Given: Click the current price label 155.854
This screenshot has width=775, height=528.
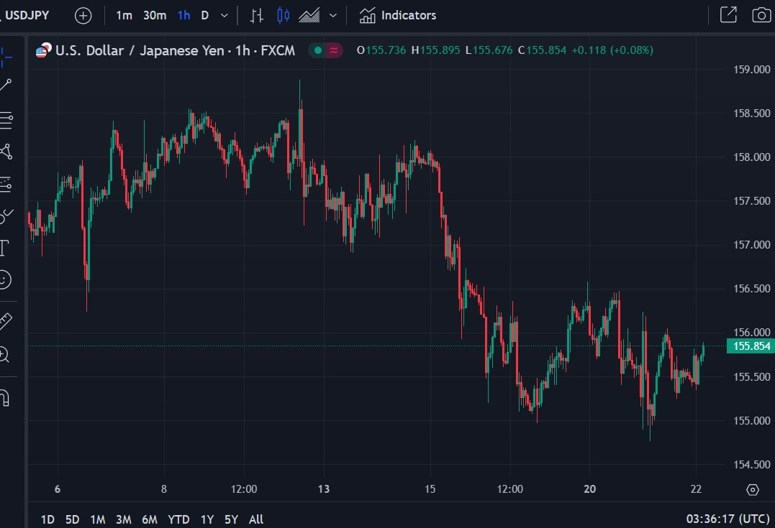Looking at the screenshot, I should click(x=750, y=346).
